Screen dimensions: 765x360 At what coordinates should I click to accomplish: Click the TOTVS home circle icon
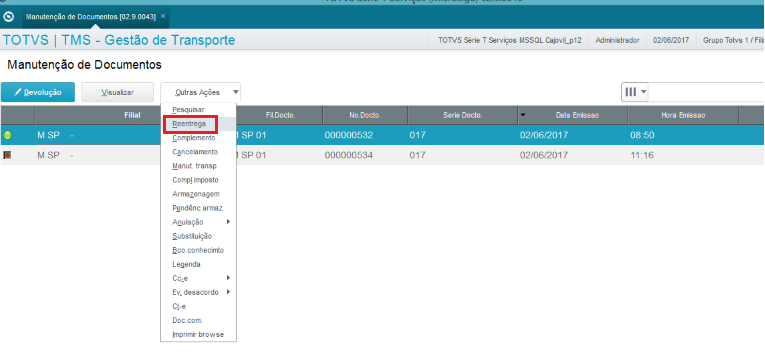(x=8, y=17)
